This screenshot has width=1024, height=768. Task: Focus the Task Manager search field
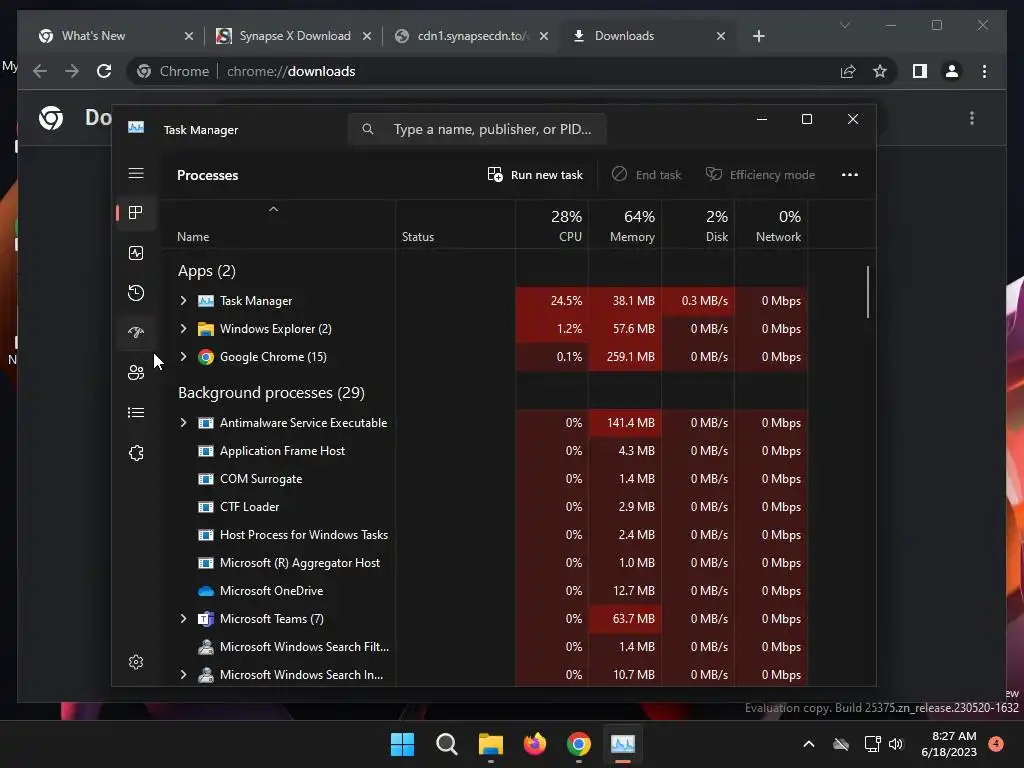[477, 129]
